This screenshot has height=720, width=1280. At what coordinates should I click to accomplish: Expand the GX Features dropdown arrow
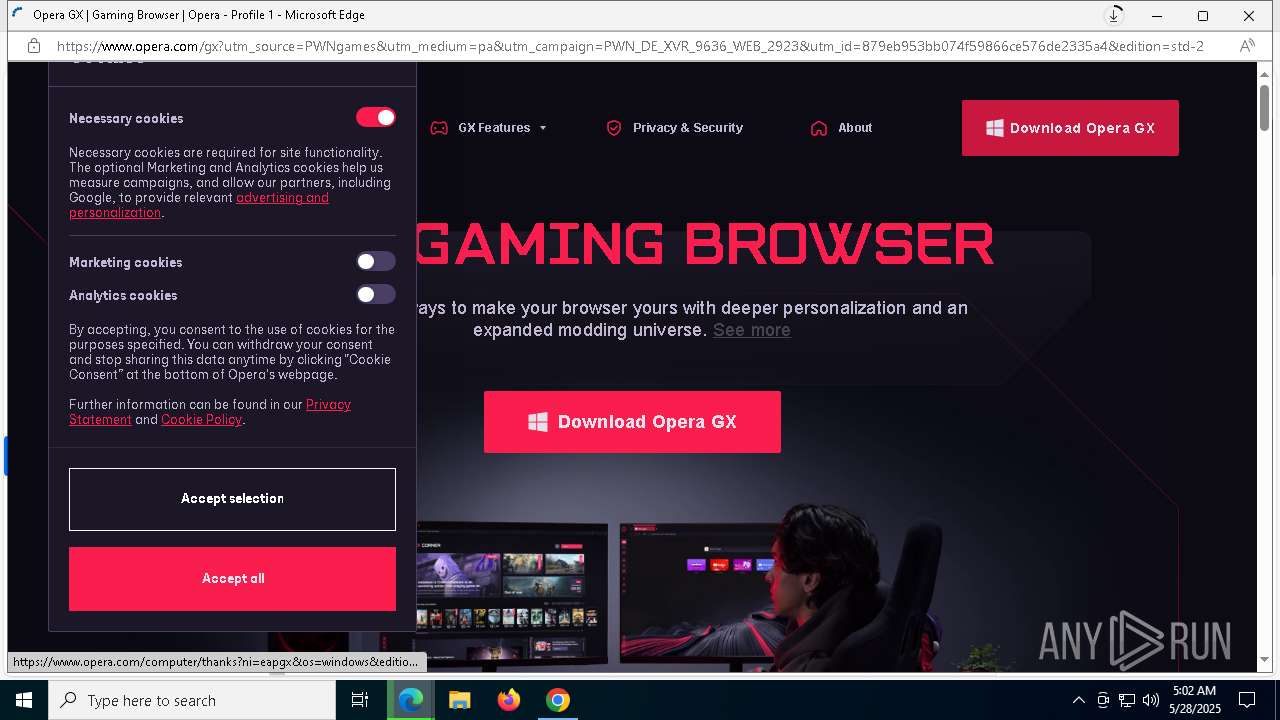[x=543, y=128]
